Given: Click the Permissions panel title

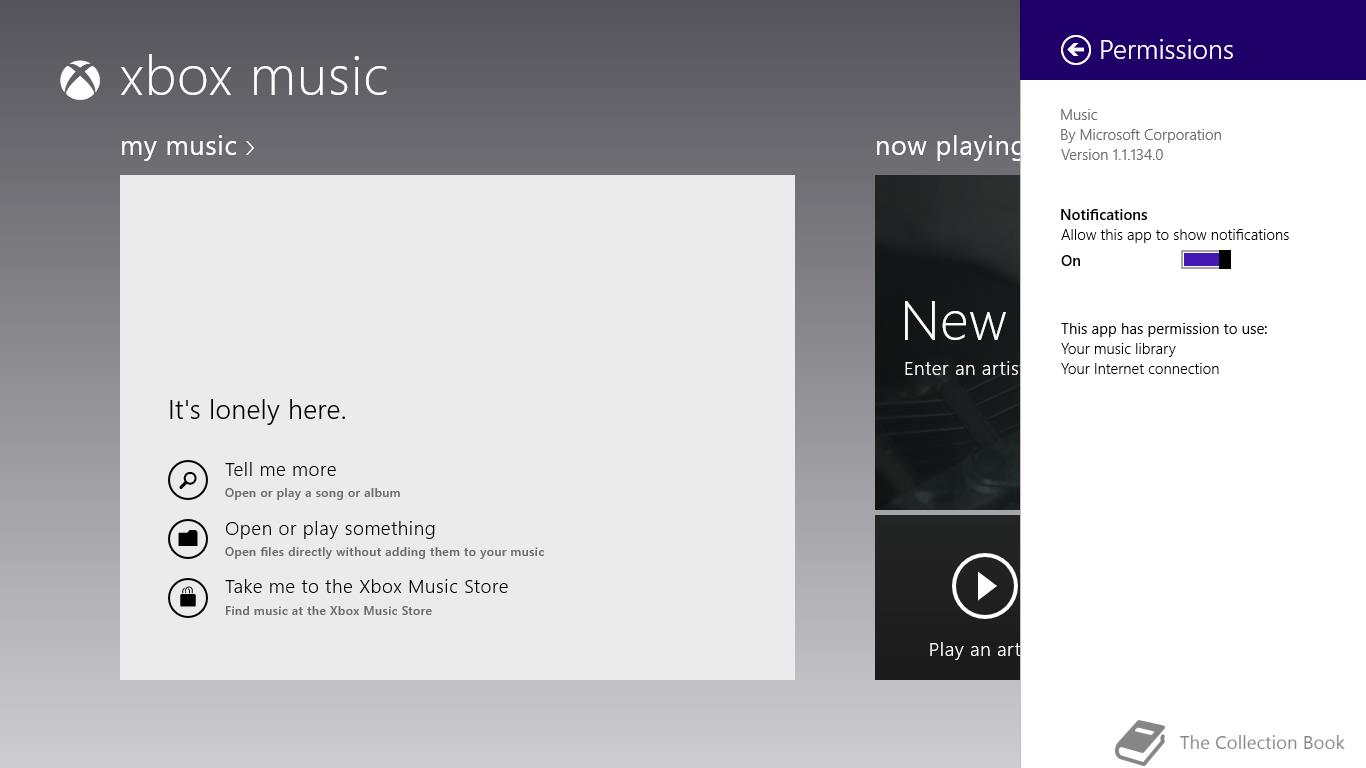Looking at the screenshot, I should (1166, 50).
